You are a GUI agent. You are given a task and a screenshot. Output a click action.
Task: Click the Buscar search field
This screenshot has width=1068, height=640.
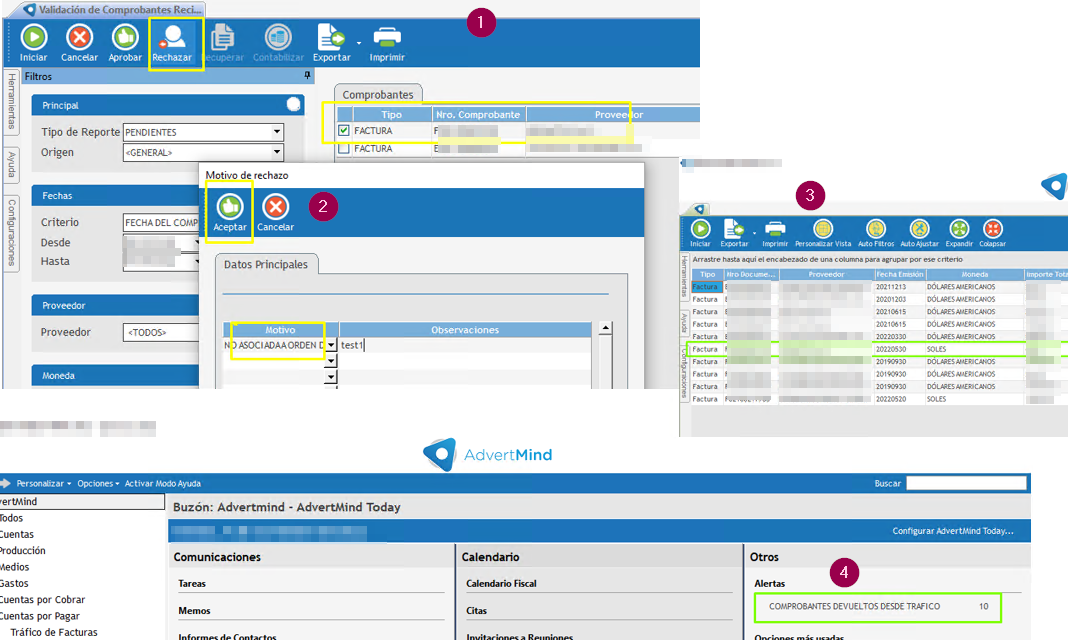[x=966, y=483]
